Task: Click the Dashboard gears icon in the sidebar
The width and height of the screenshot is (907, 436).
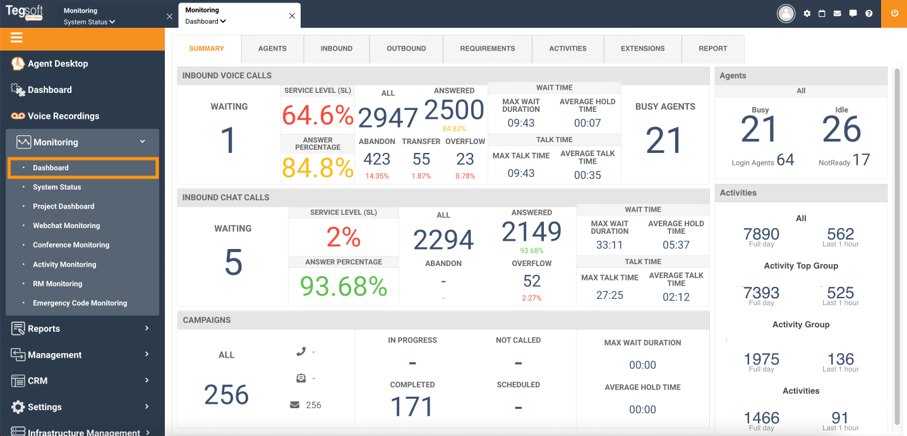Action: (x=18, y=90)
